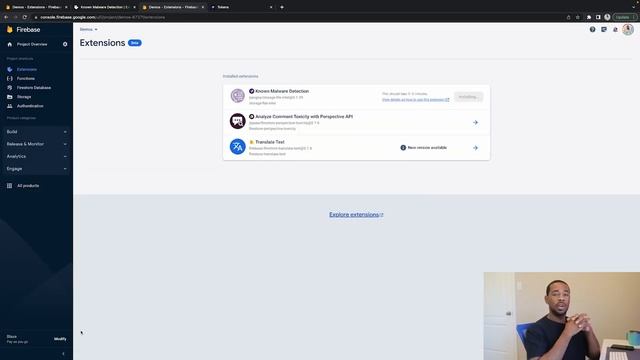Collapse the sidebar with bottom chevron
This screenshot has width=640, height=360.
tap(63, 354)
